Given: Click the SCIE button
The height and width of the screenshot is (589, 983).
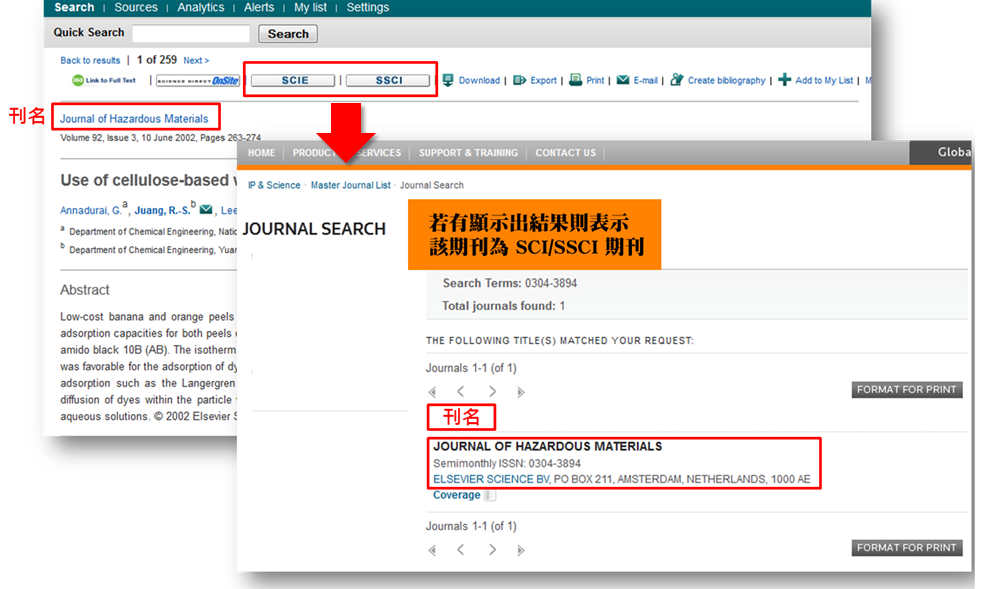Looking at the screenshot, I should click(x=293, y=80).
